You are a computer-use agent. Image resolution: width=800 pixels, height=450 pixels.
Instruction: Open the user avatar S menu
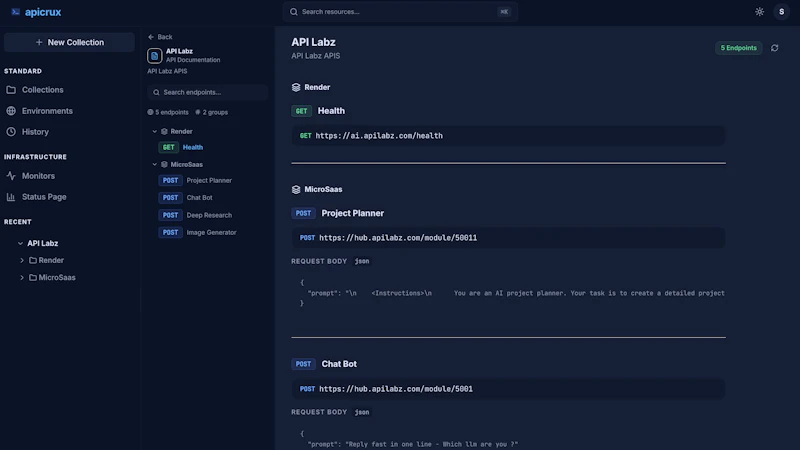(x=781, y=12)
